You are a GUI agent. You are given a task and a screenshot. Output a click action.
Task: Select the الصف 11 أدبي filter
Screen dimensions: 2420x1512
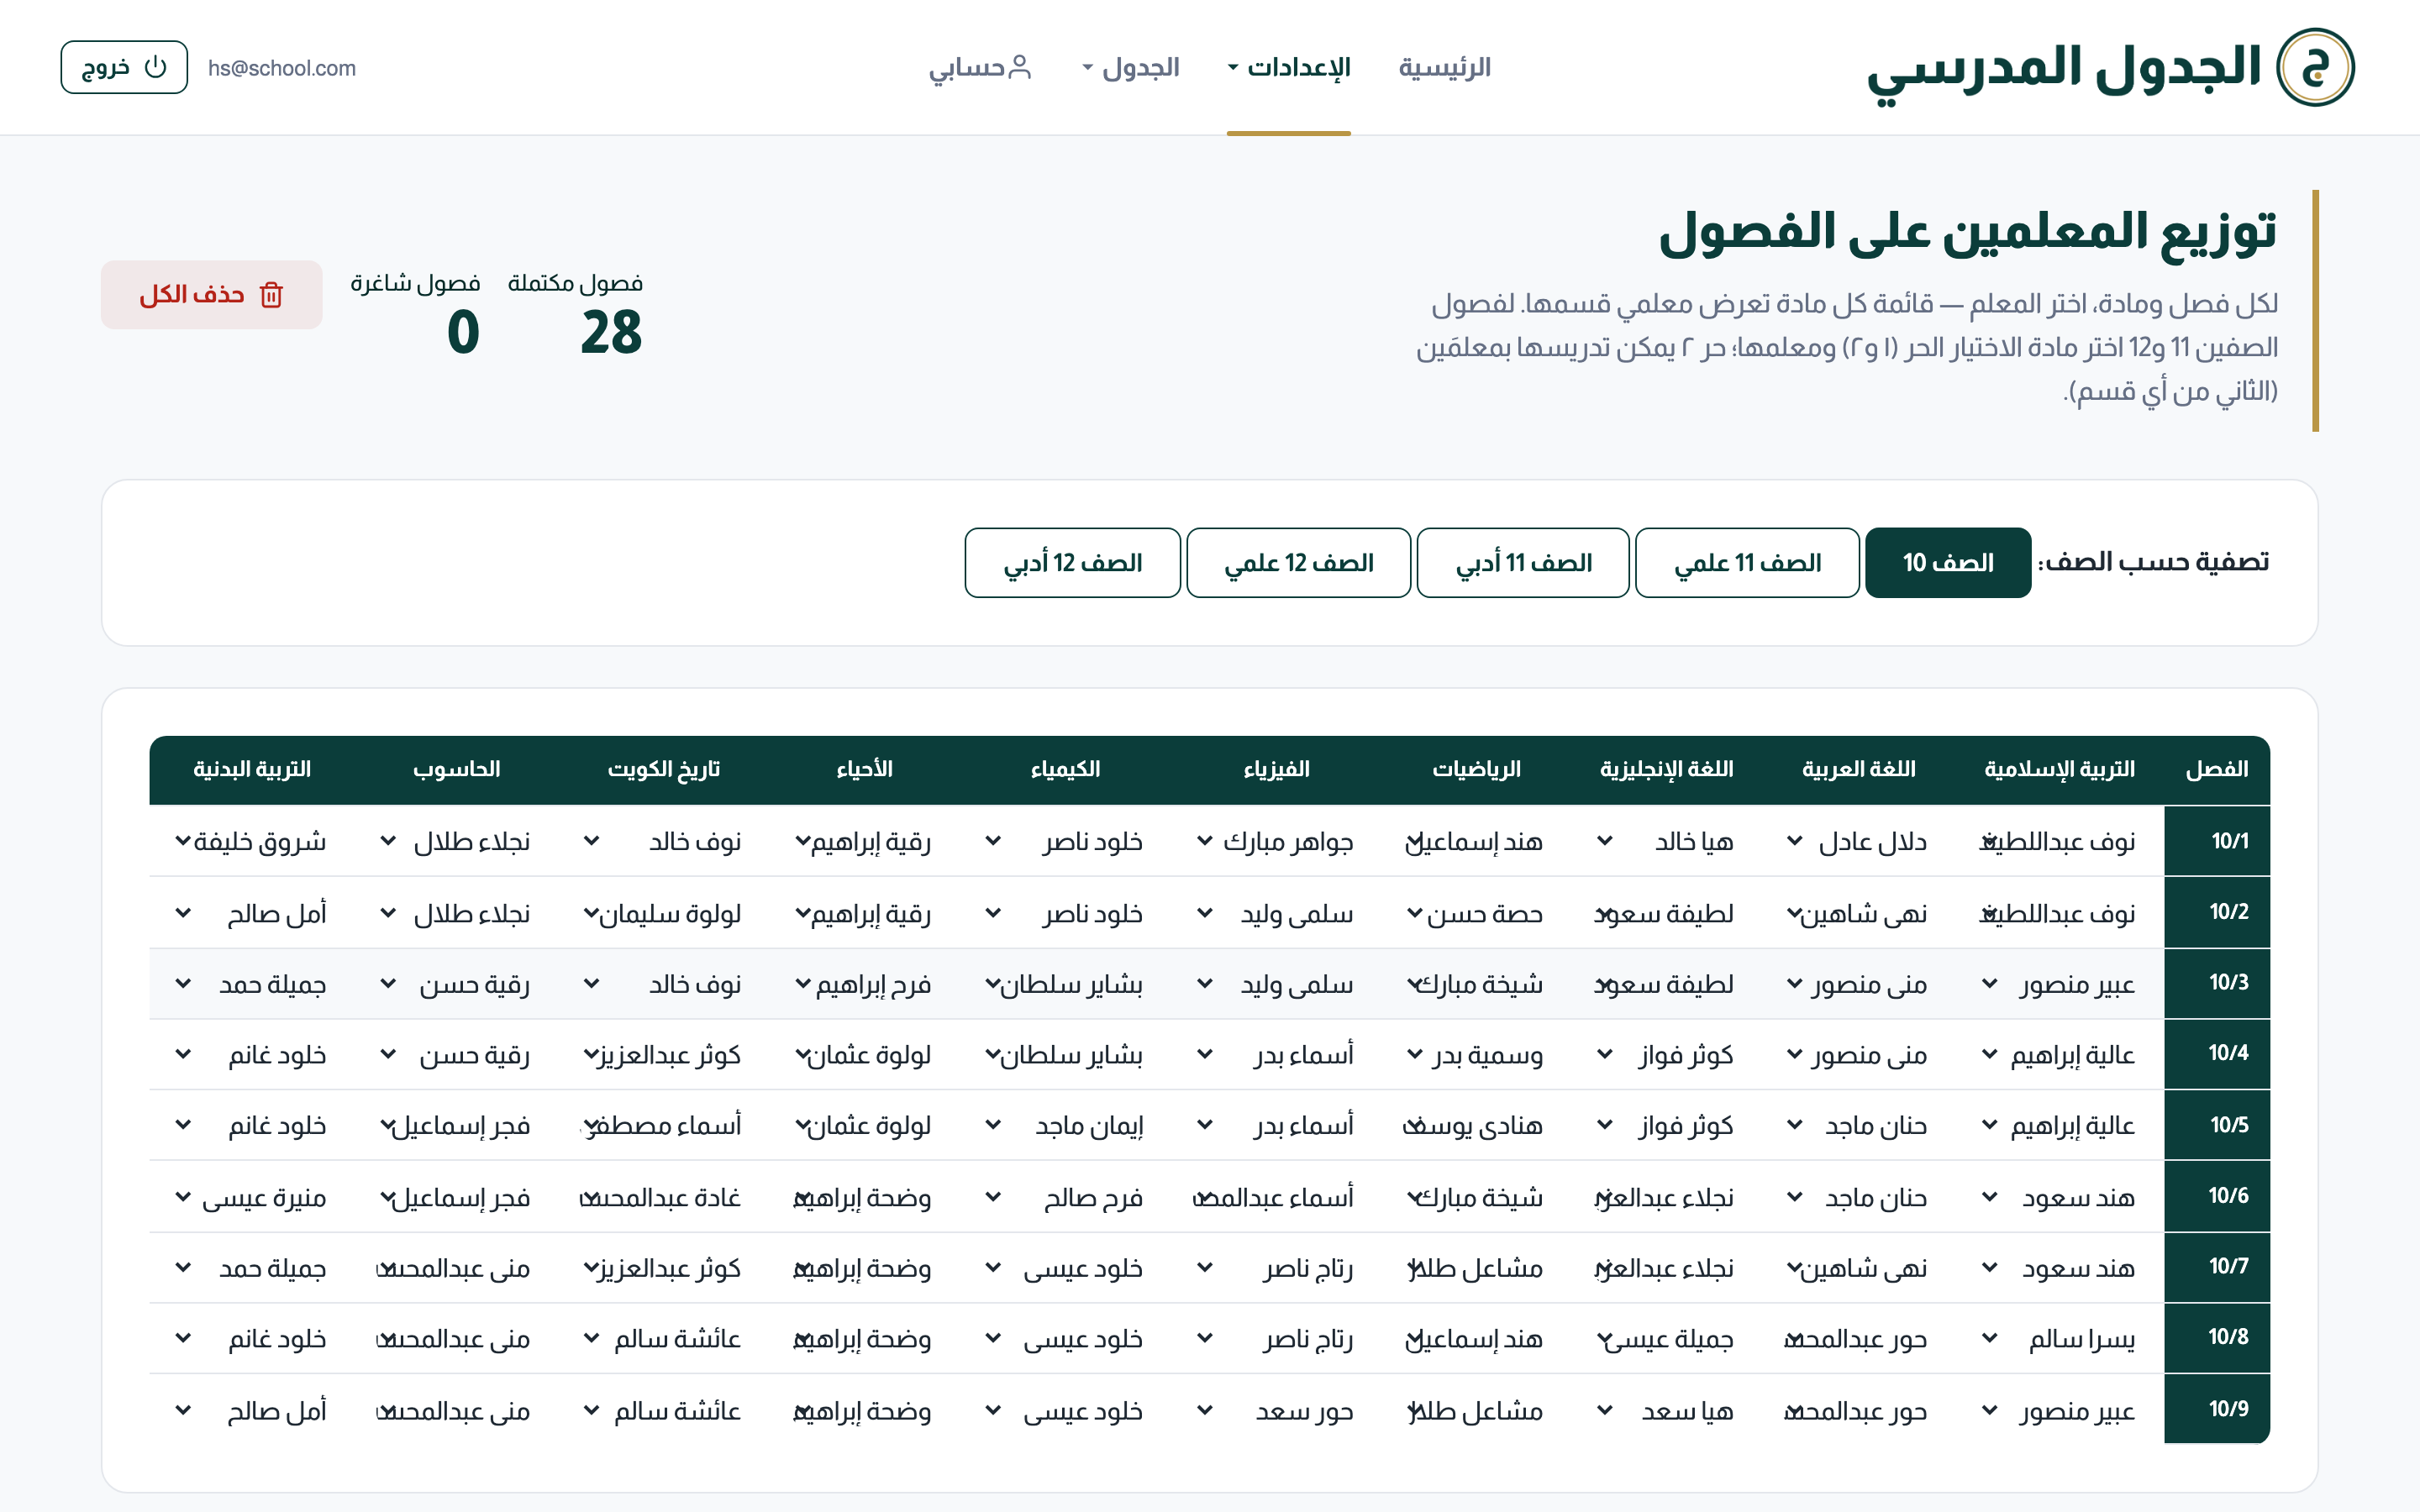pos(1523,563)
